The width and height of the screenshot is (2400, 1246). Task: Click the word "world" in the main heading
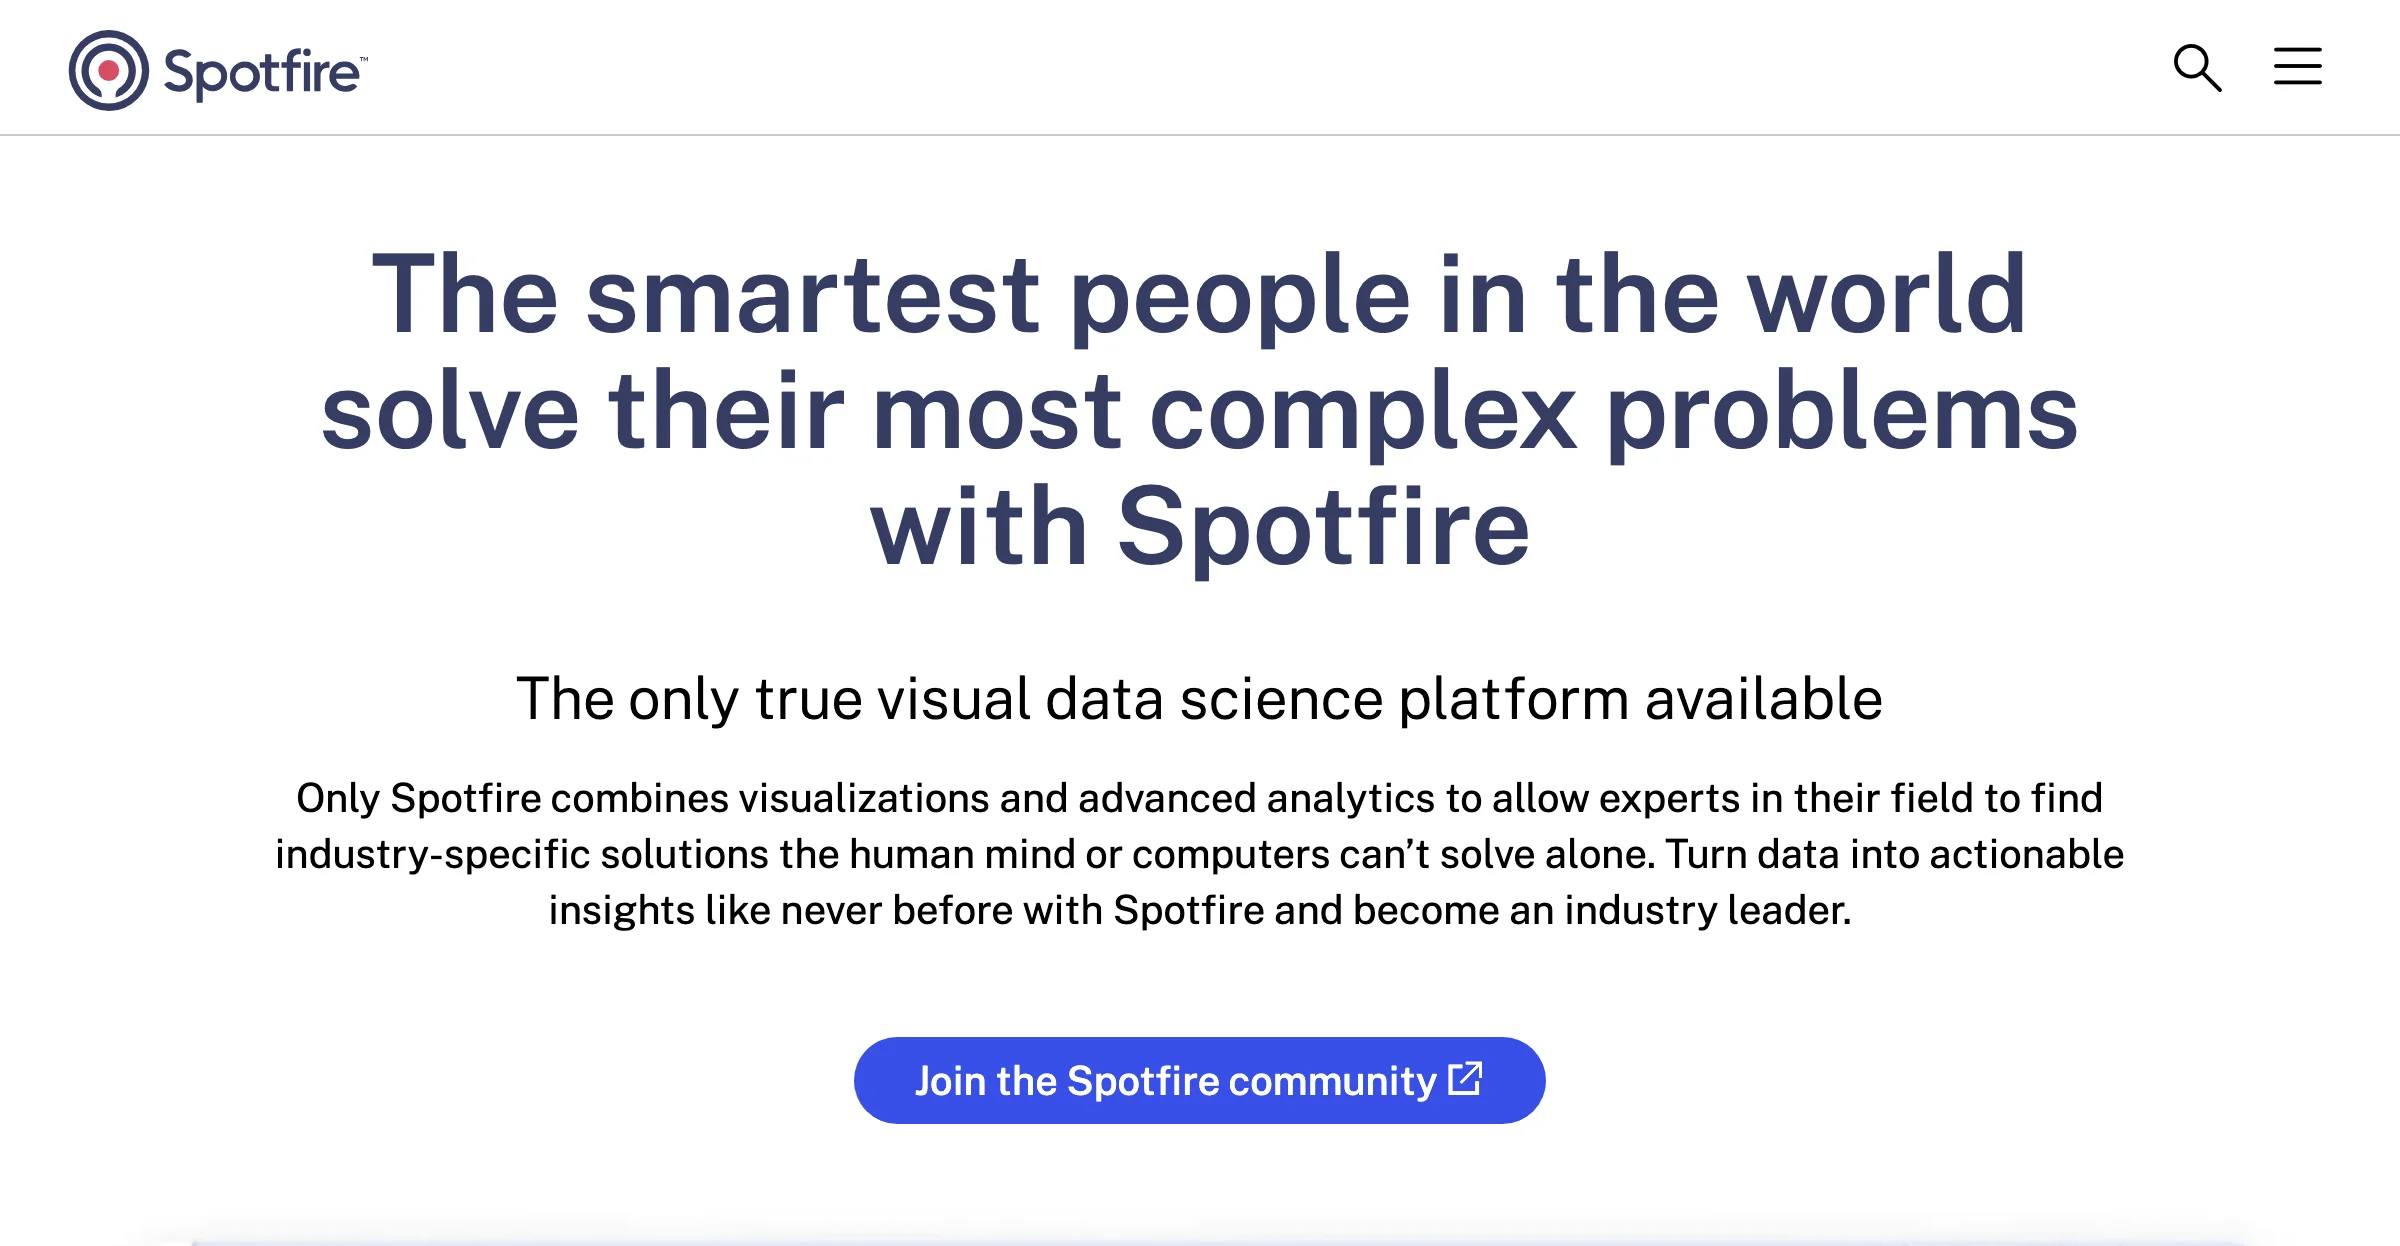coord(1887,294)
